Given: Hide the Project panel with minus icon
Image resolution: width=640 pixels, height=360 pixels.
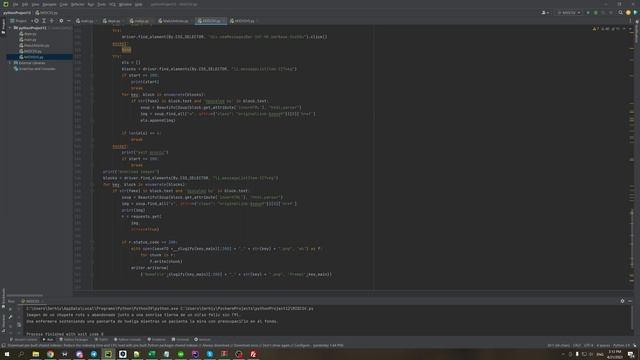Looking at the screenshot, I should click(69, 21).
